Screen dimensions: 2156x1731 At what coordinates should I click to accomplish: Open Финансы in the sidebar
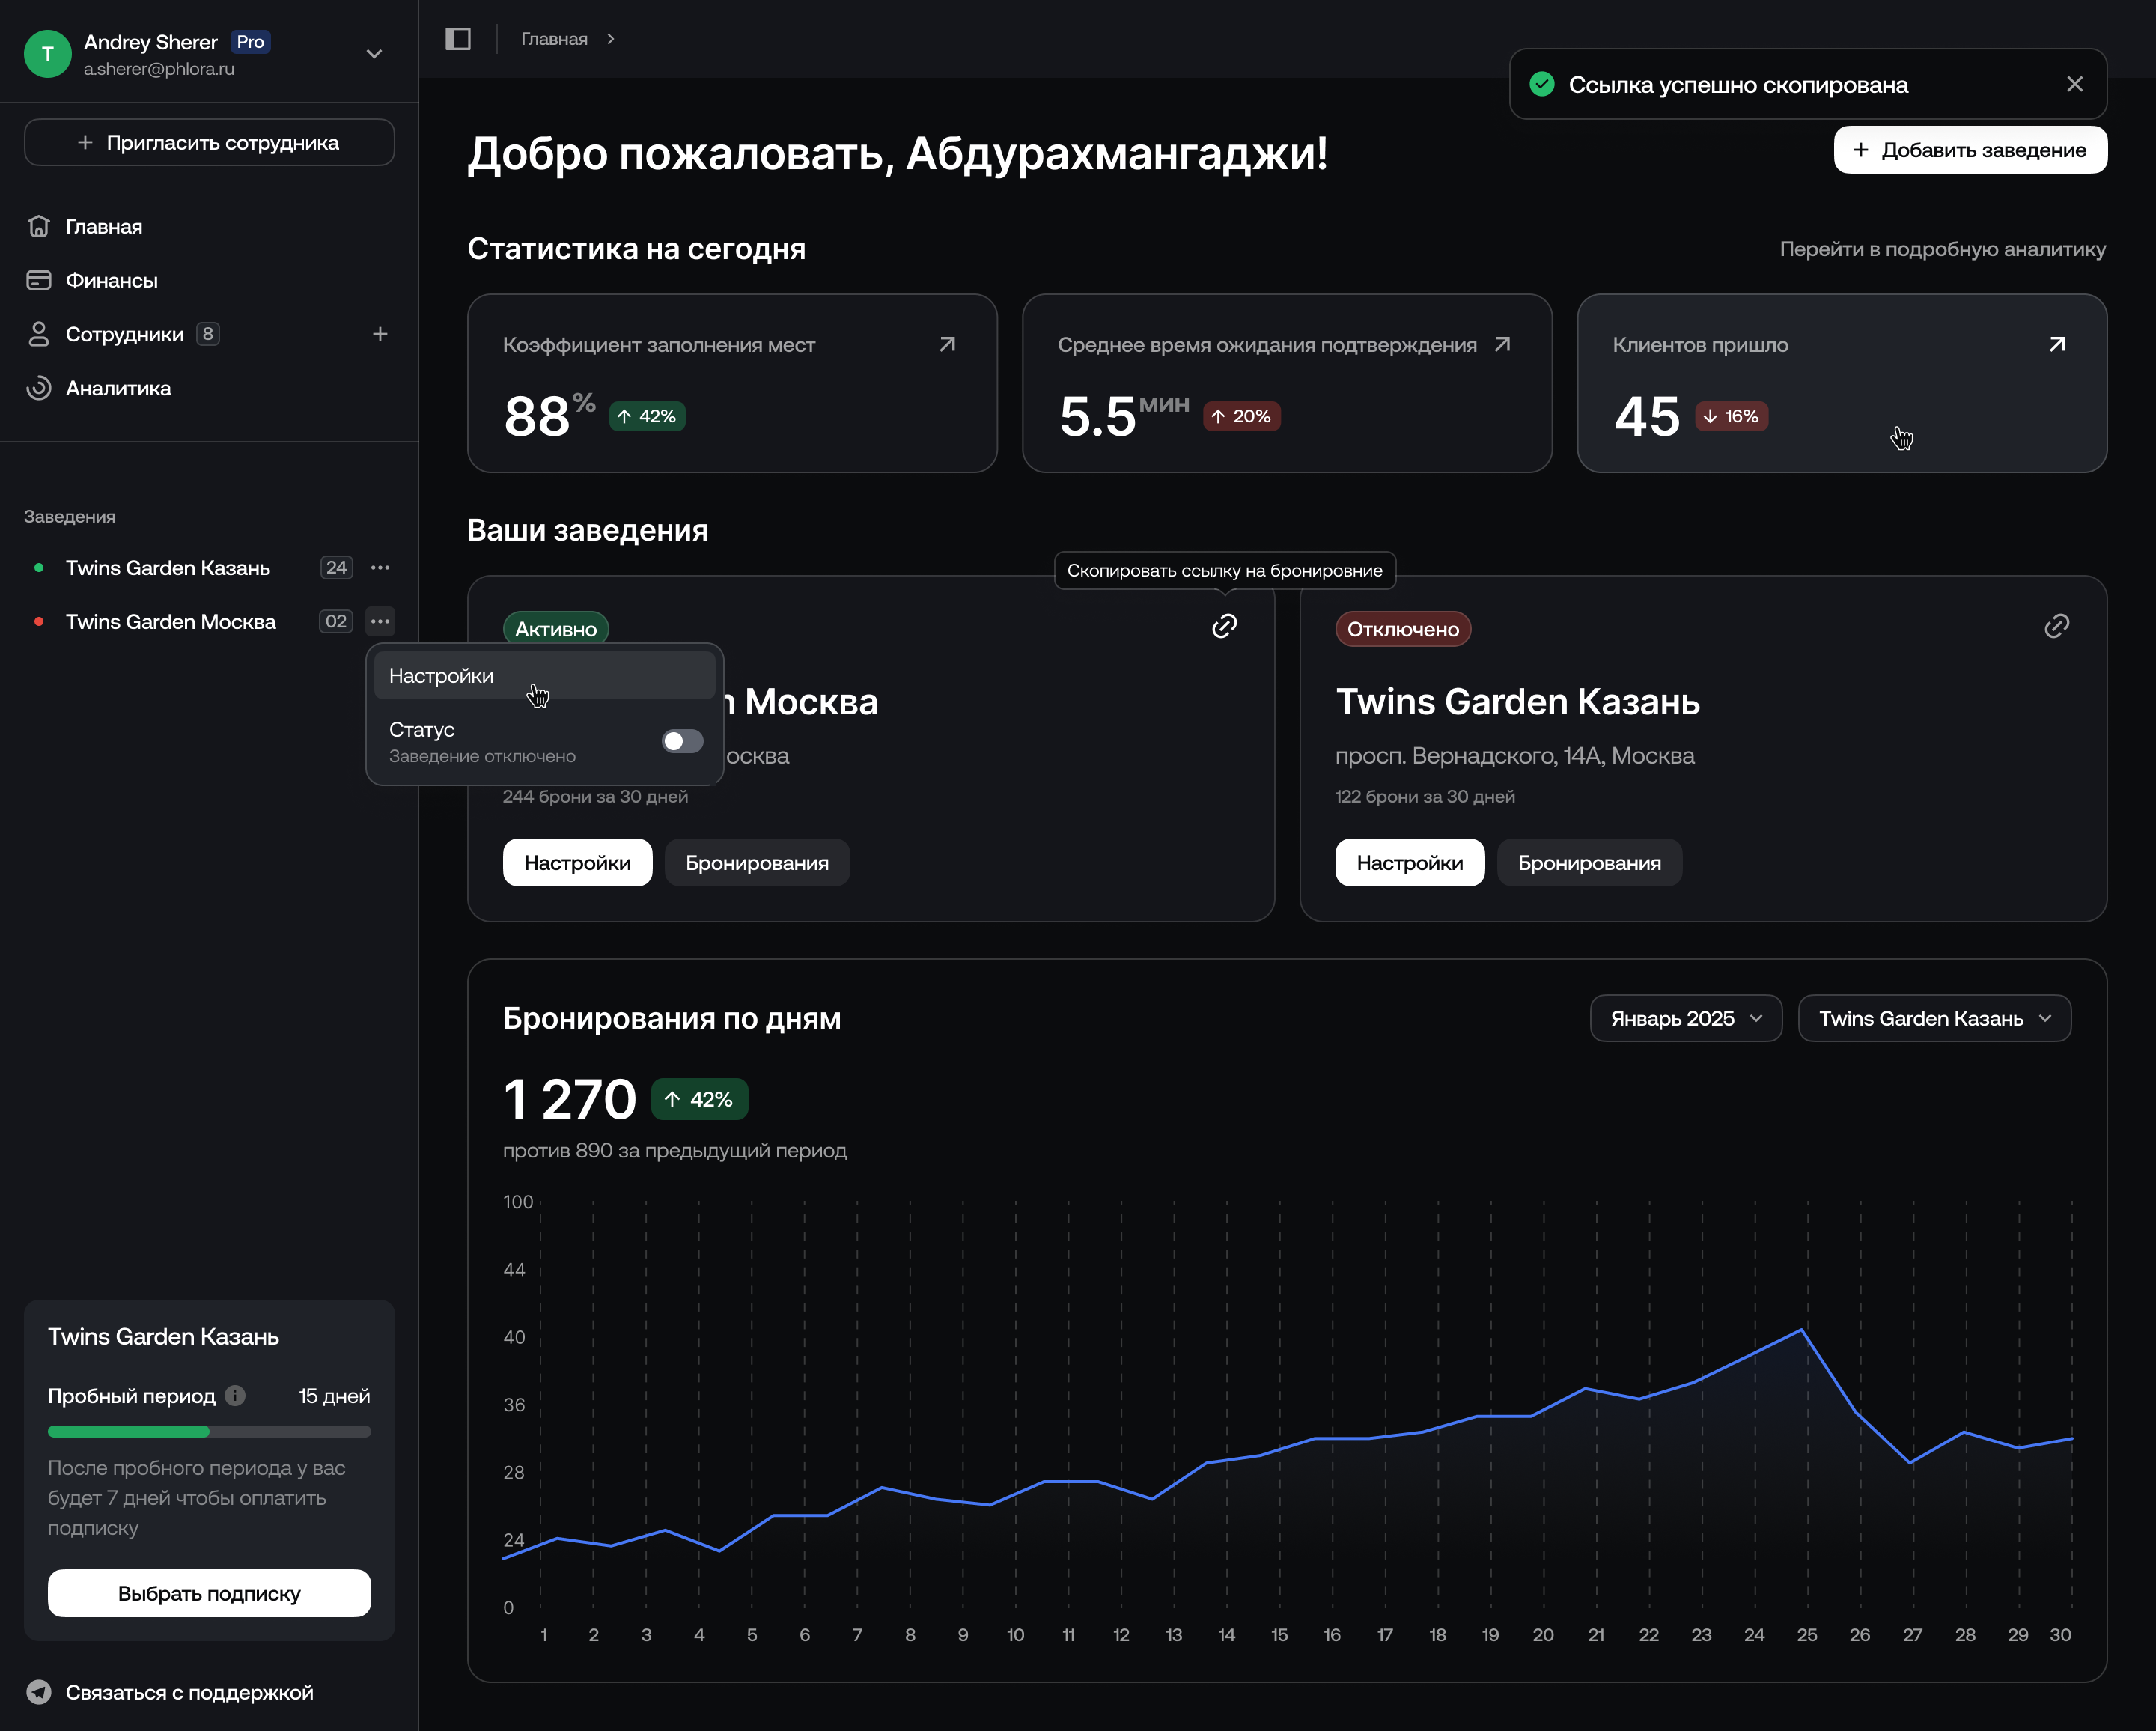click(111, 280)
